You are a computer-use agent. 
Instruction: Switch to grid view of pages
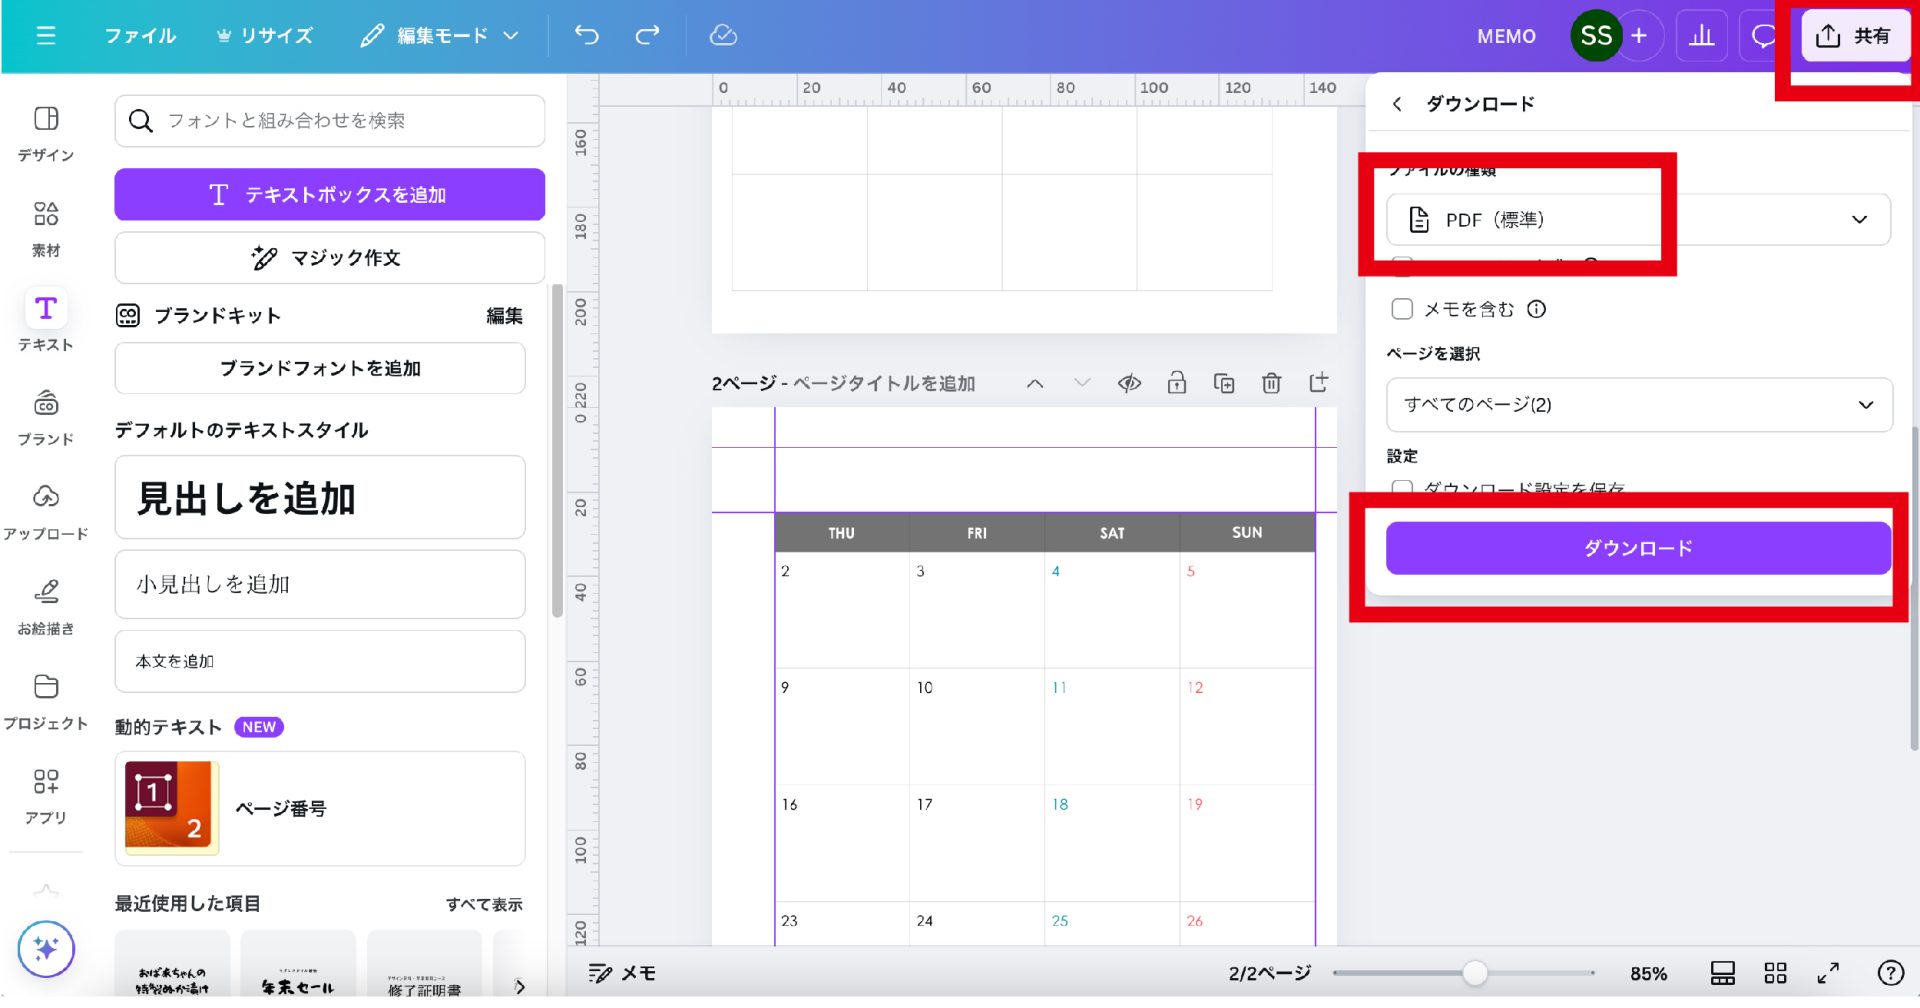[x=1775, y=973]
